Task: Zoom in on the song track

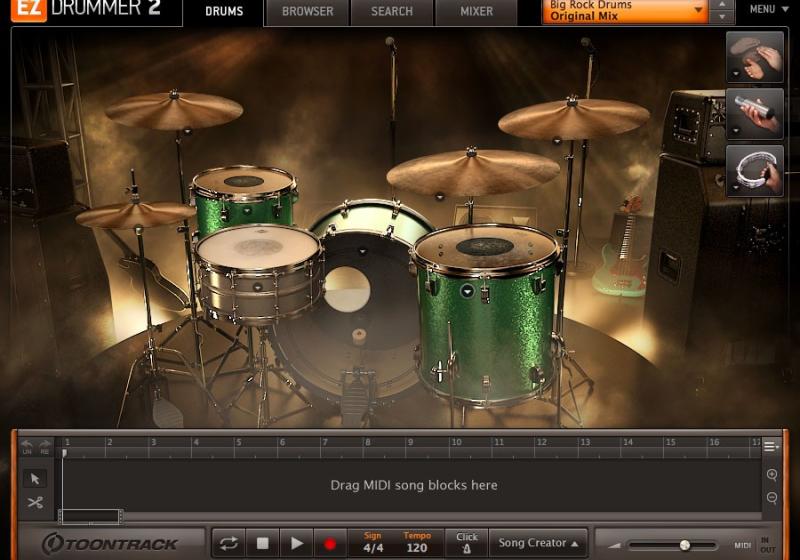Action: (772, 475)
